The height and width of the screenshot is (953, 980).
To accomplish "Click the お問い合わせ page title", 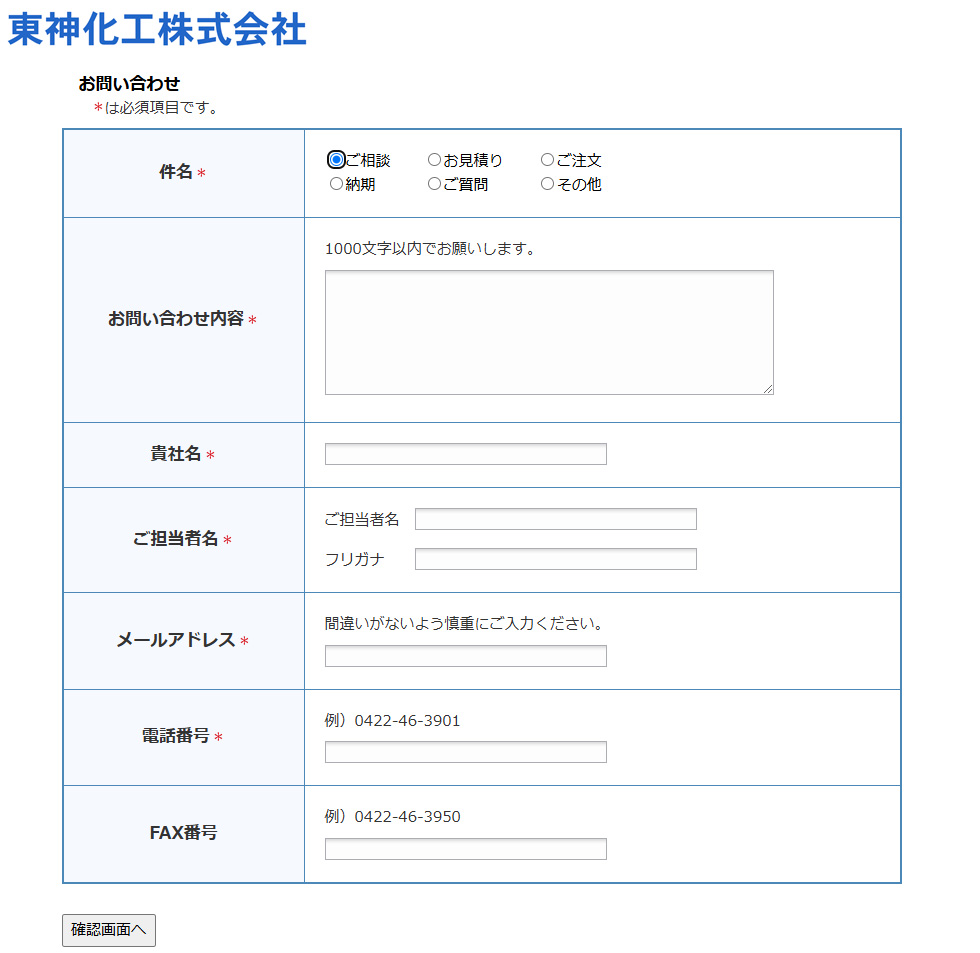I will click(129, 83).
